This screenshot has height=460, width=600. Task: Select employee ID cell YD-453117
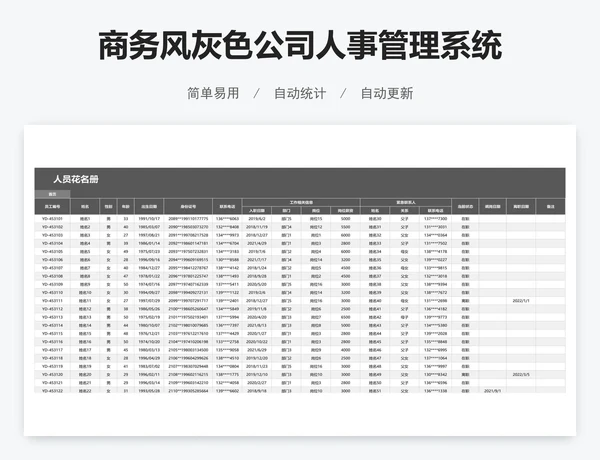point(52,350)
